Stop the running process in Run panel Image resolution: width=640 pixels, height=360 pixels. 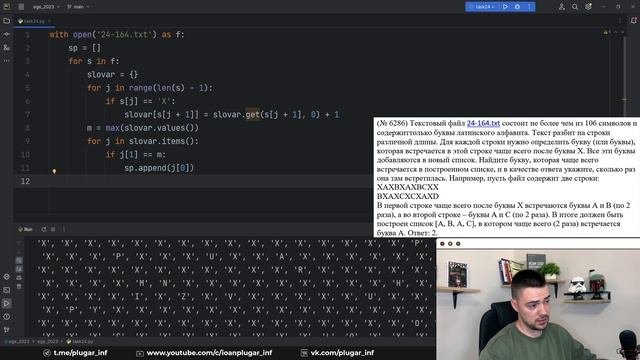53,229
